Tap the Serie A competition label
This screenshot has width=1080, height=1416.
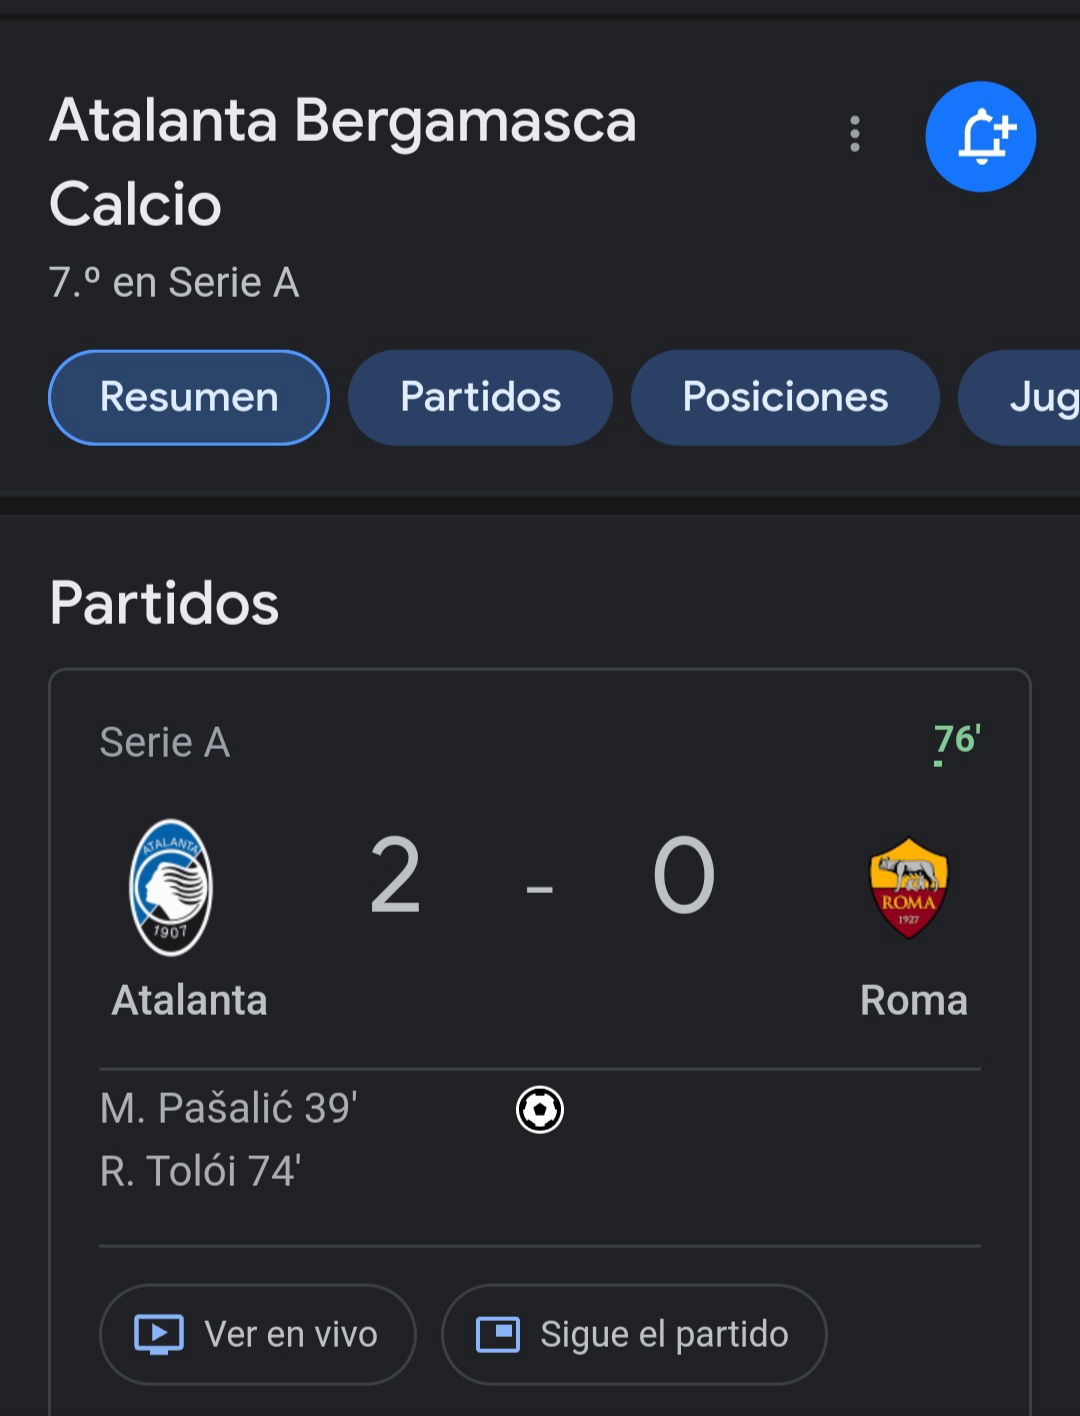165,743
